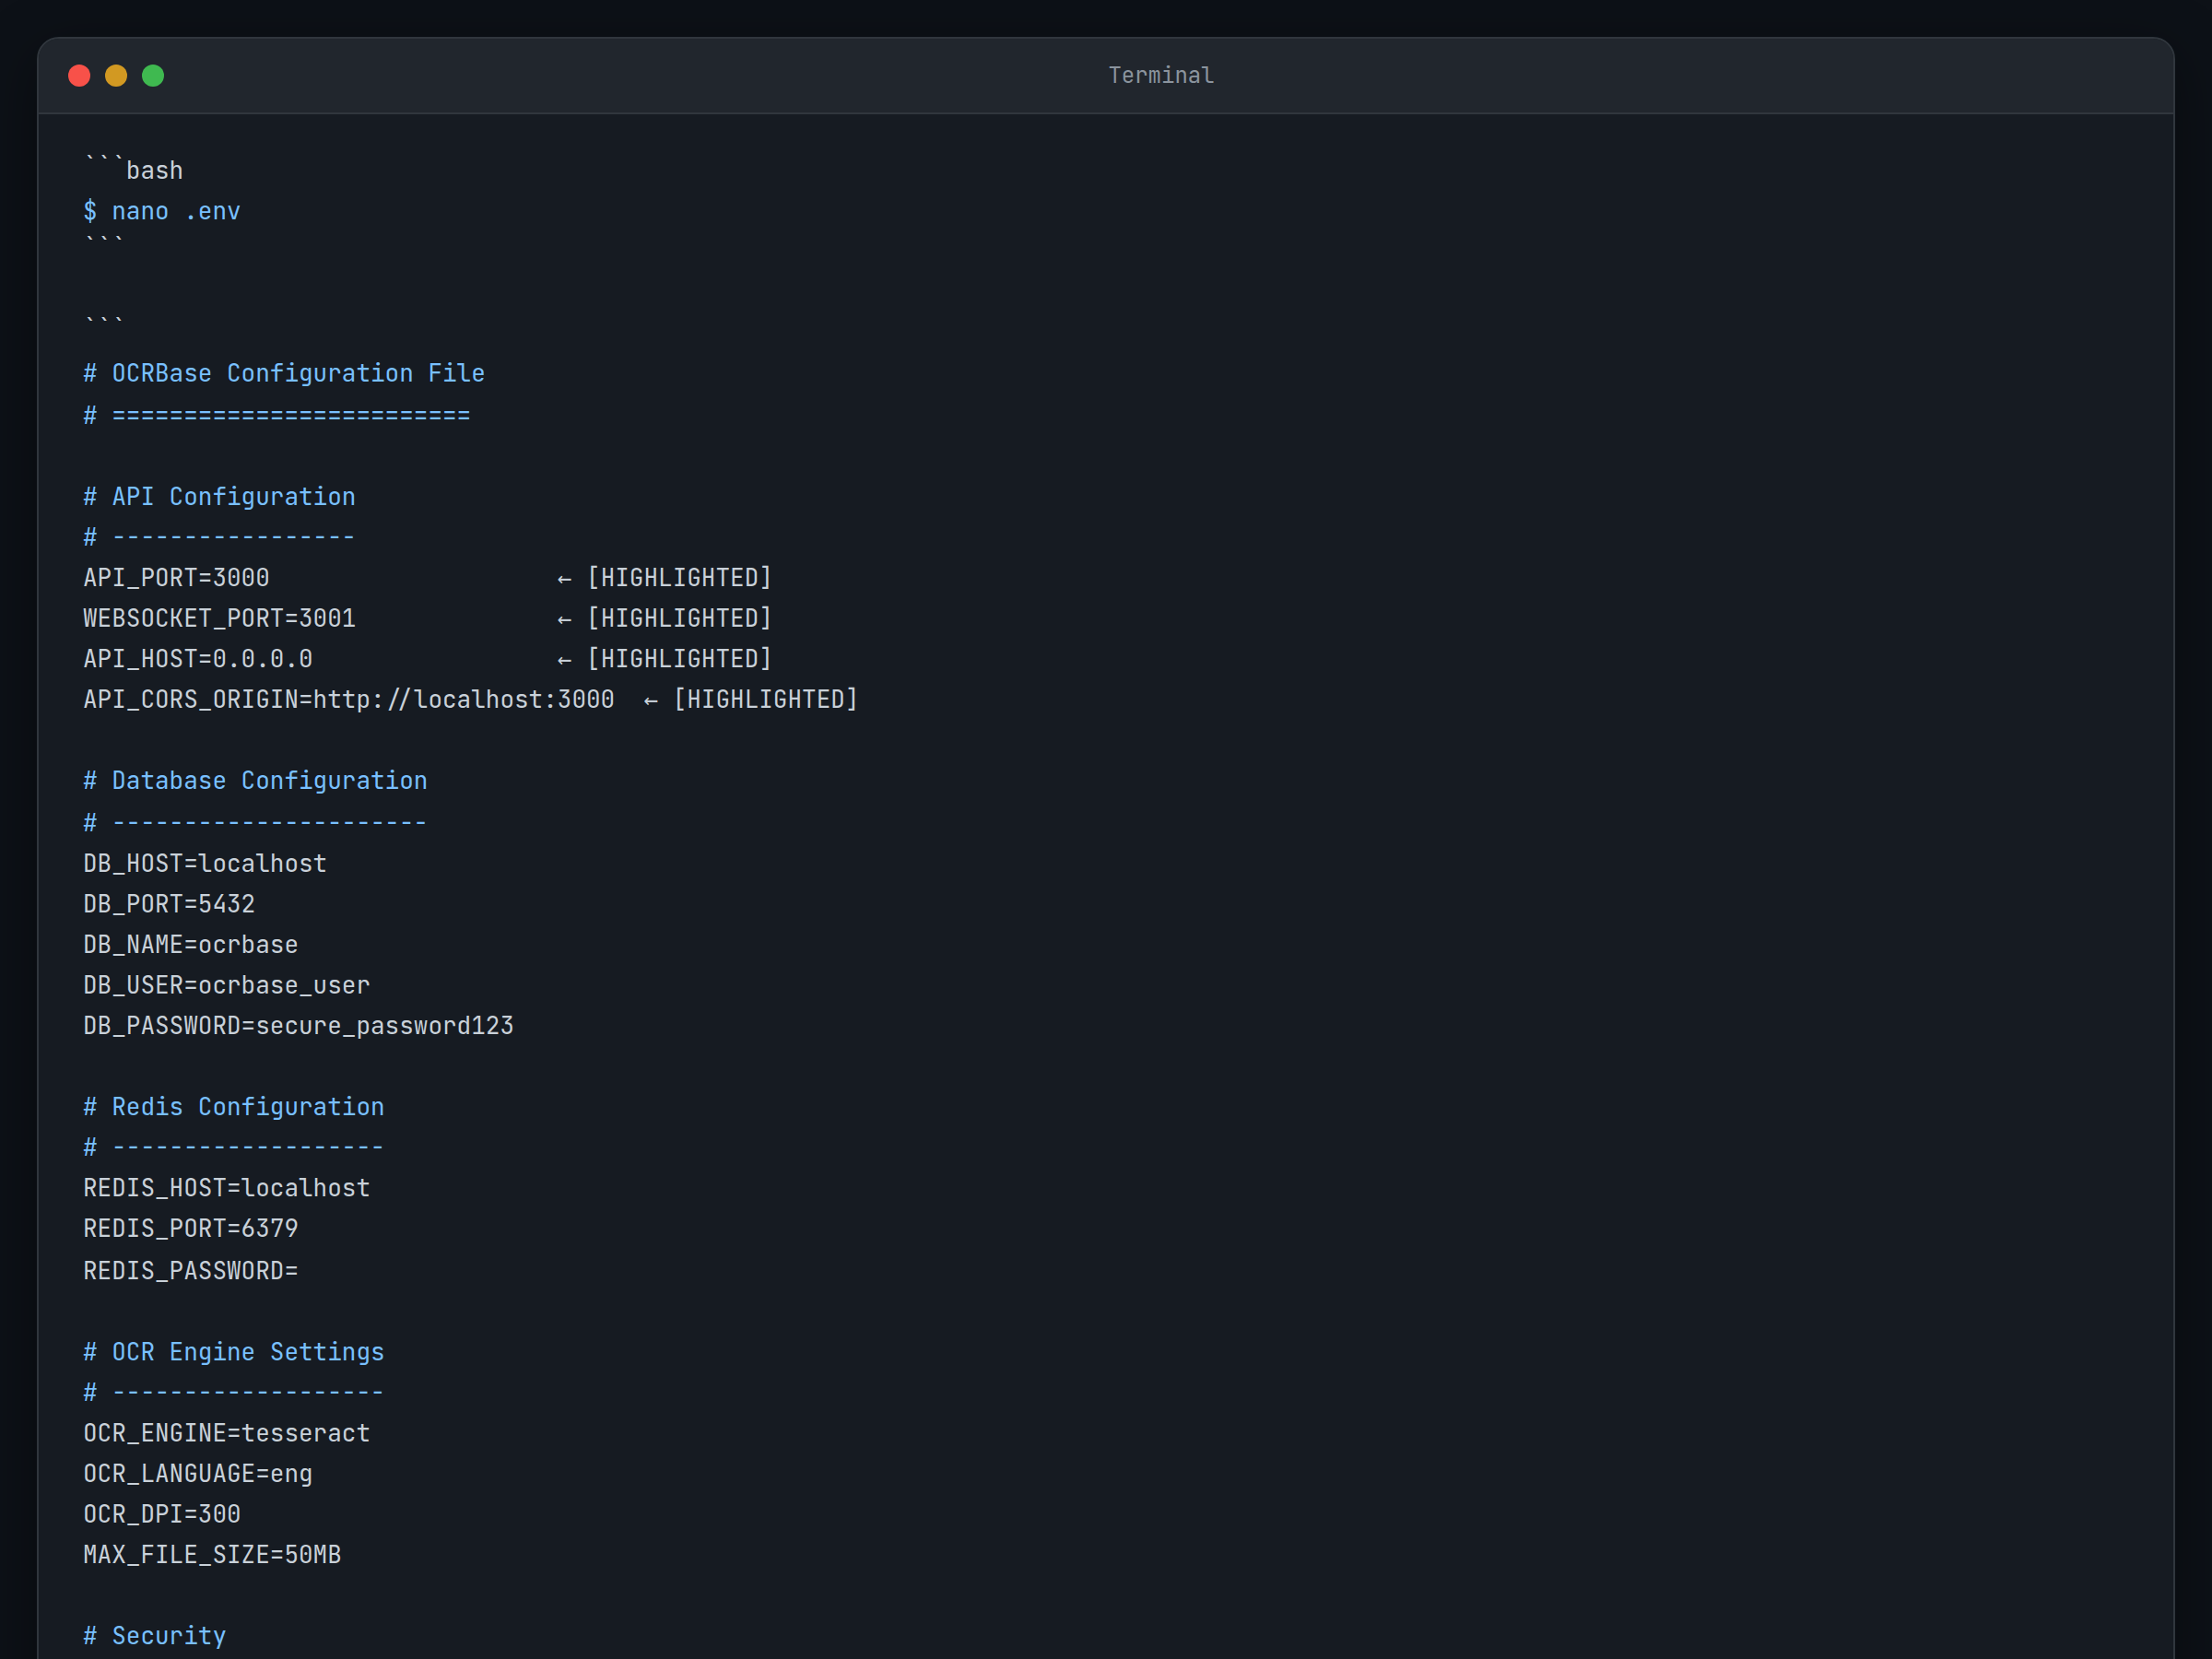Click '# OCR Engine Settings' comment
Viewport: 2212px width, 1659px height.
(234, 1352)
